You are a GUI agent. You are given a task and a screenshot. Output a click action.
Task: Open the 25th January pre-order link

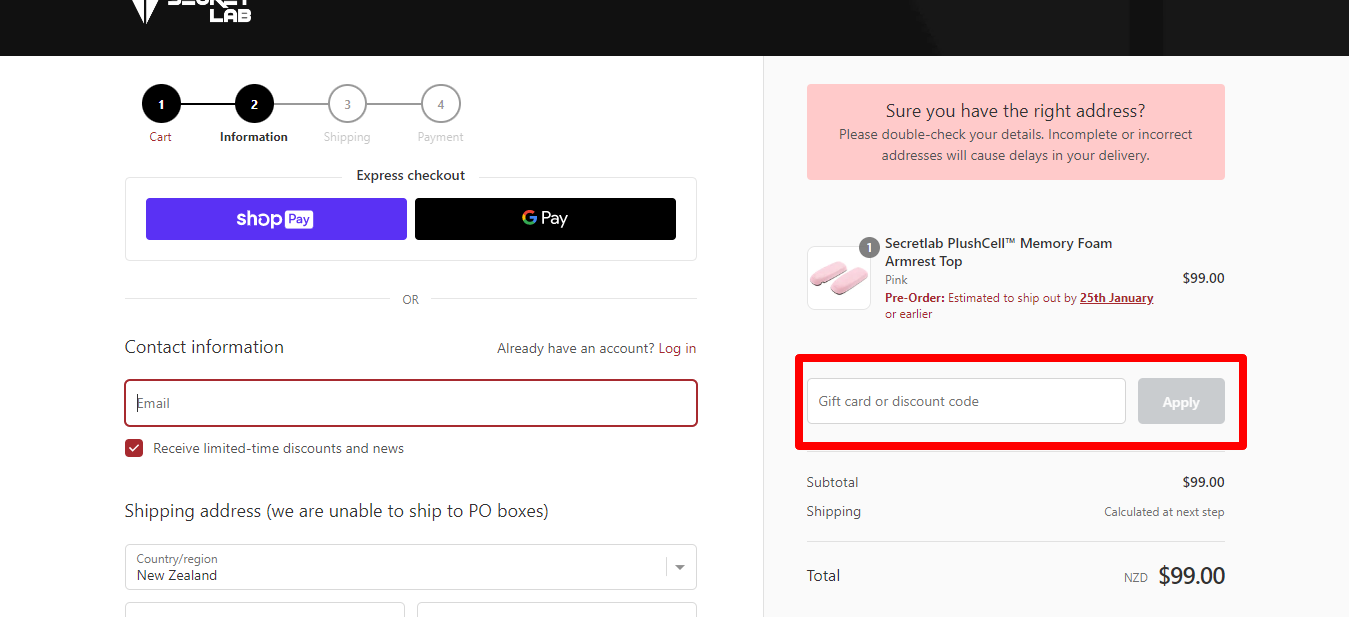tap(1116, 298)
